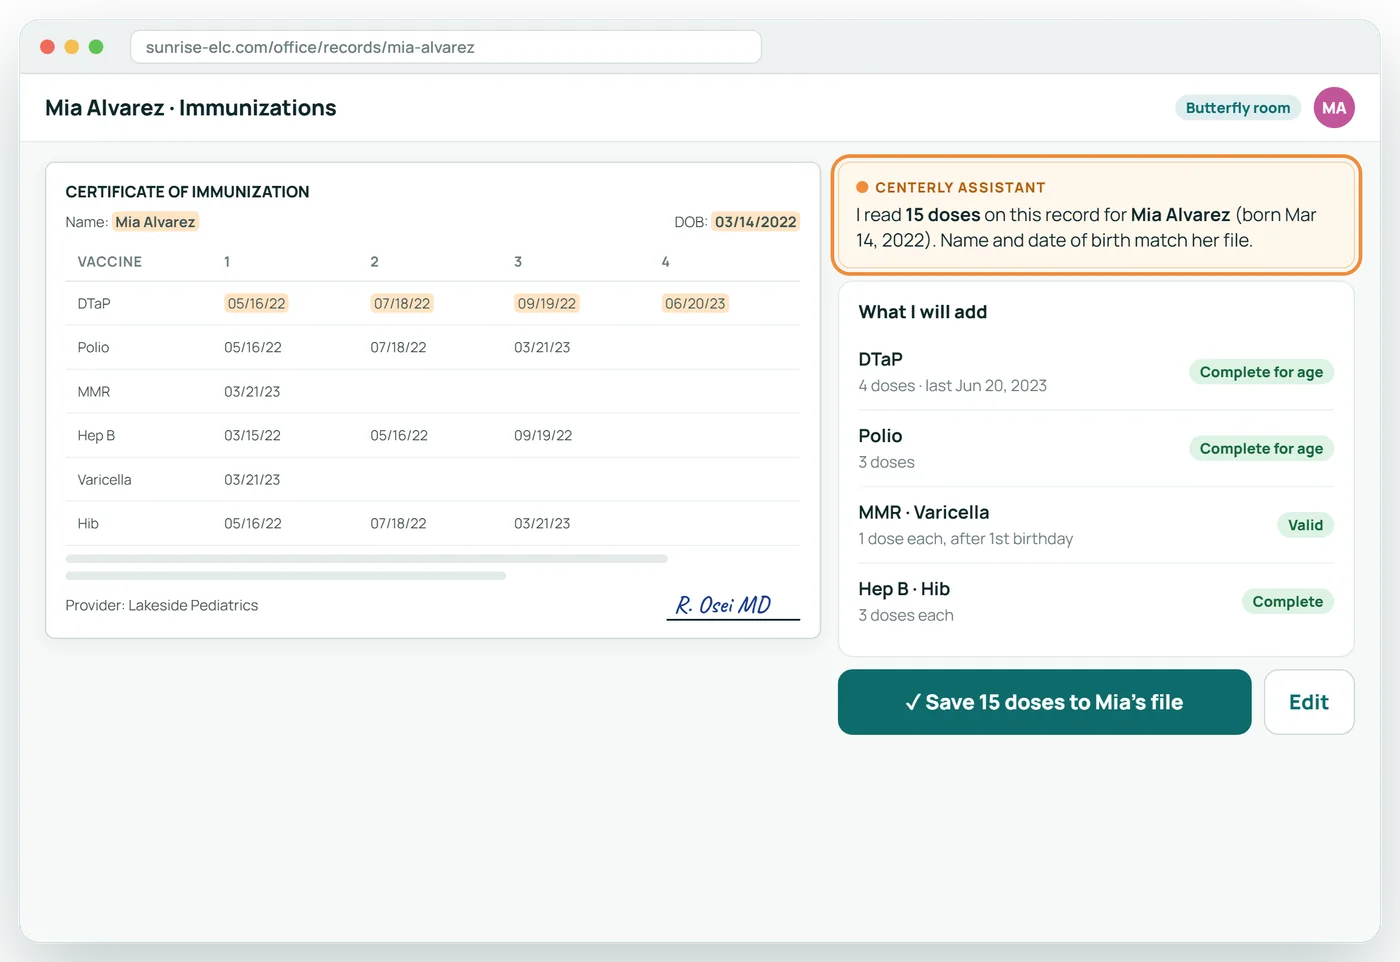Click 4 doses · last Jun 20, 2023 text
This screenshot has height=962, width=1400.
953,385
